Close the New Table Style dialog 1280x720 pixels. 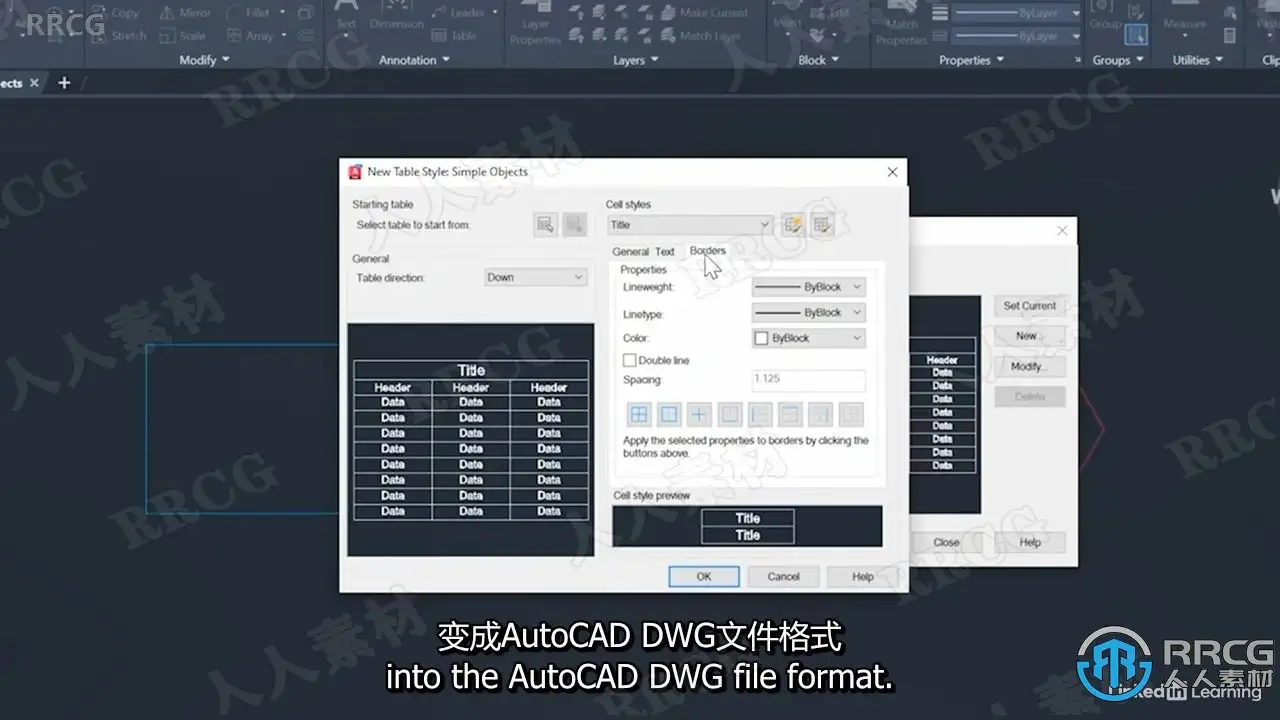point(892,172)
